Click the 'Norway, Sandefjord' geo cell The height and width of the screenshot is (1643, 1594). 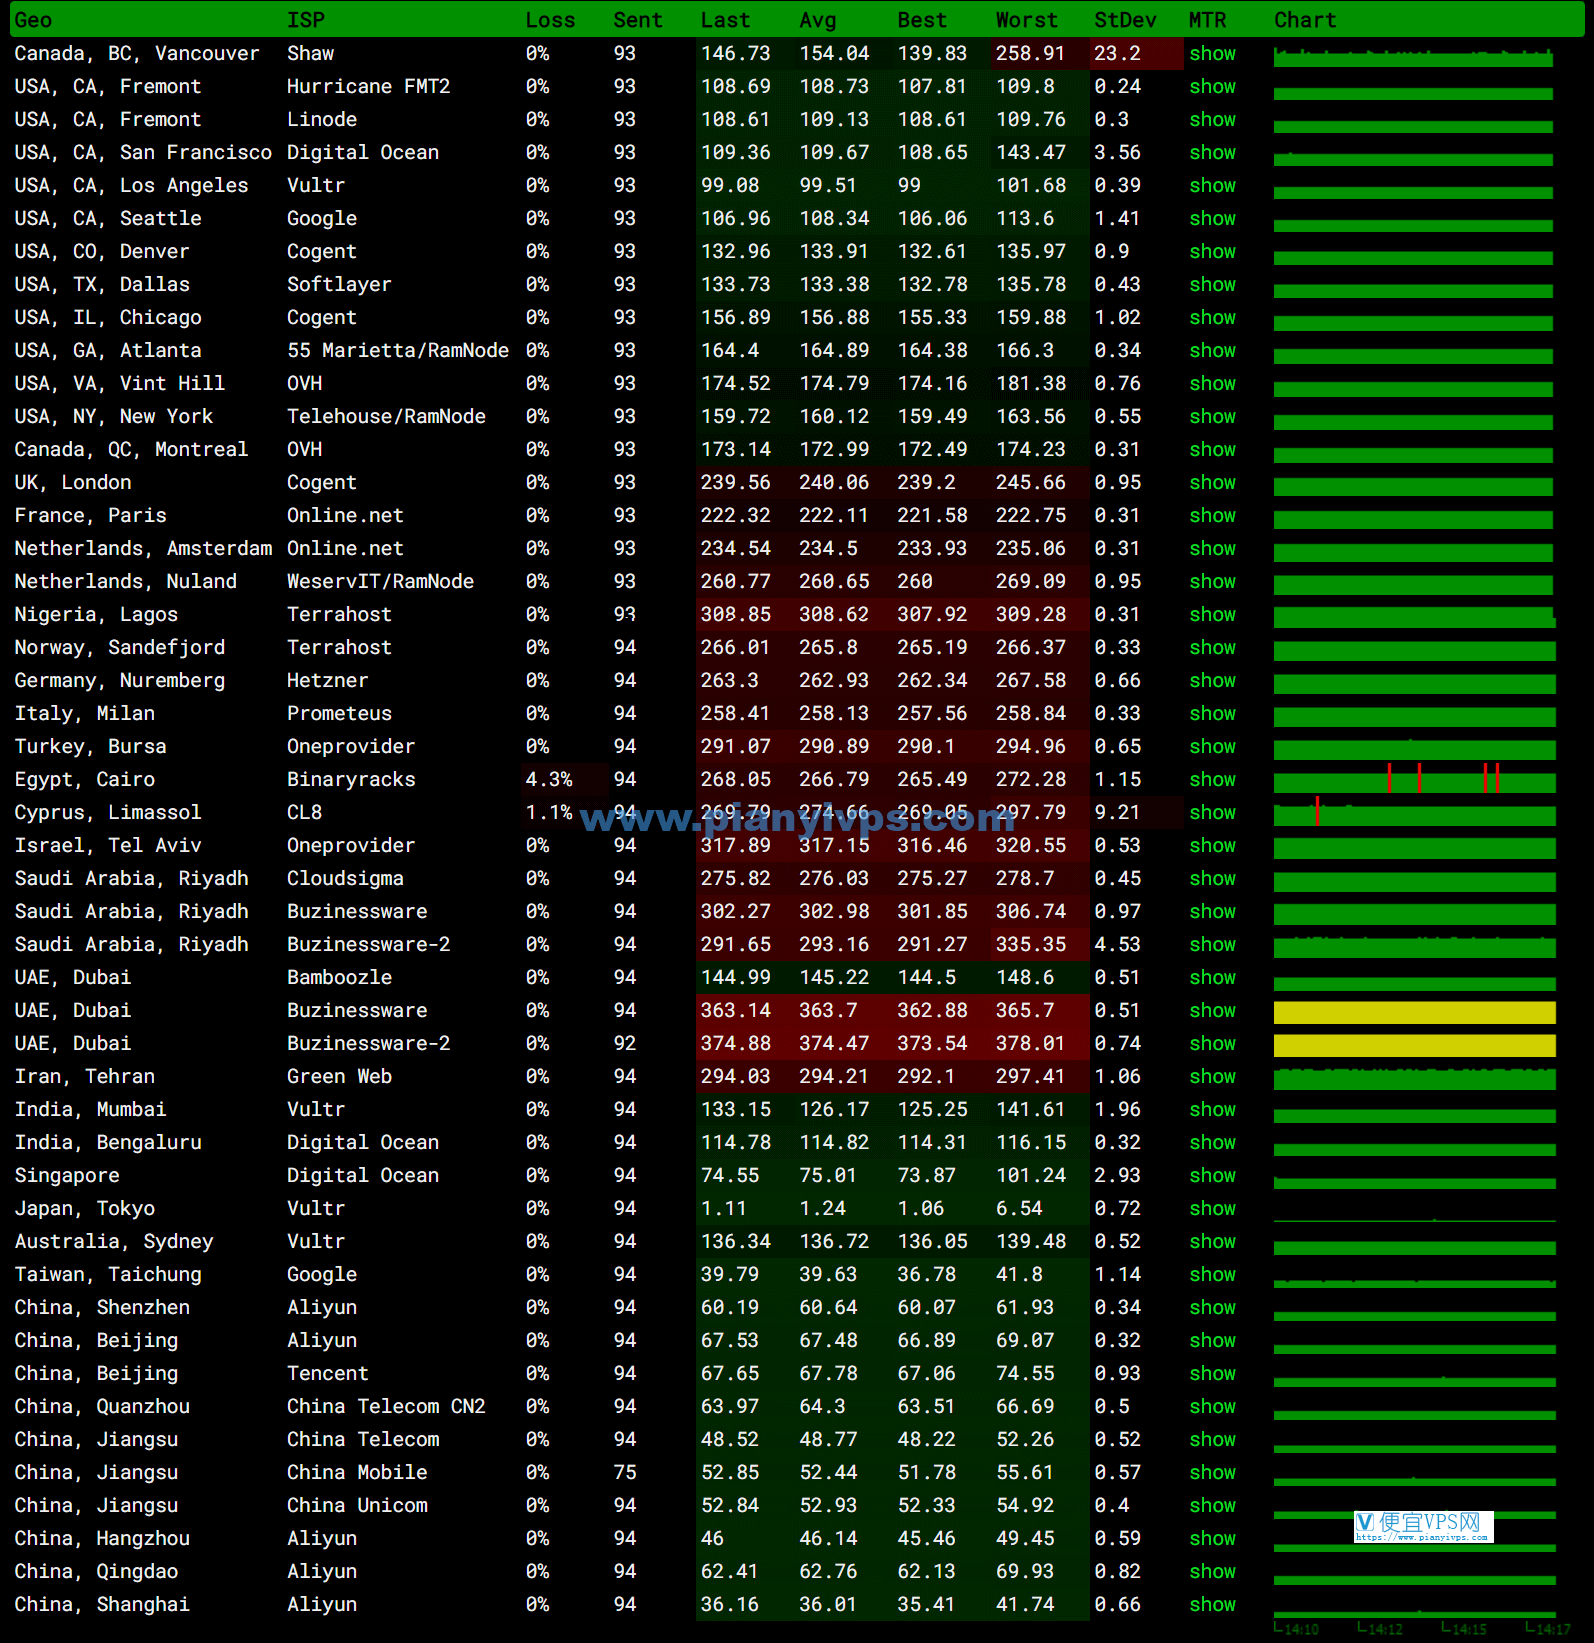120,648
